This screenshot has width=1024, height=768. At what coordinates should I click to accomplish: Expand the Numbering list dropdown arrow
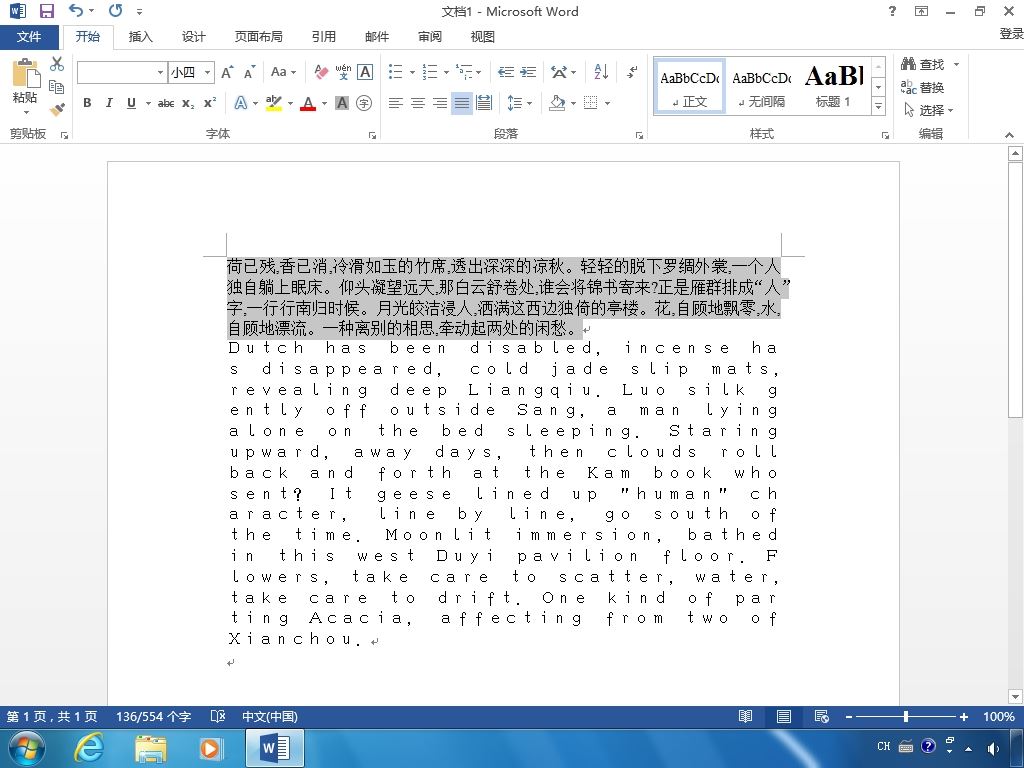coord(446,72)
